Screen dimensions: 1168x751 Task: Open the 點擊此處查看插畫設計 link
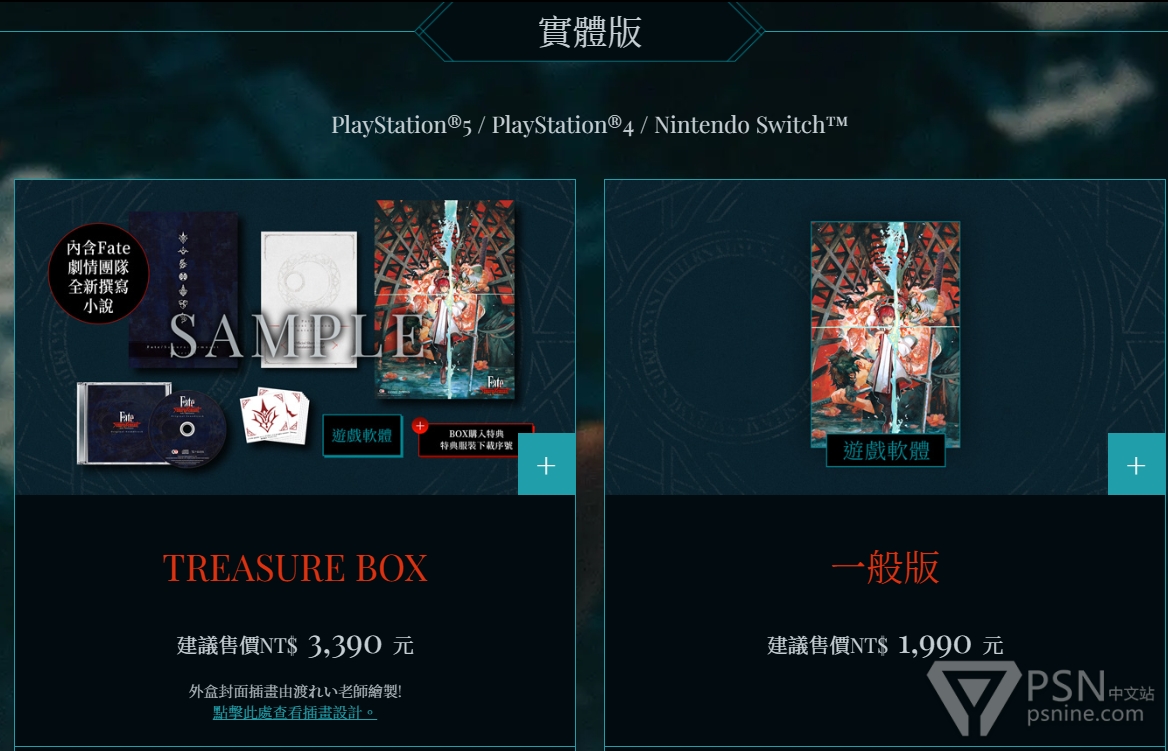[x=295, y=712]
